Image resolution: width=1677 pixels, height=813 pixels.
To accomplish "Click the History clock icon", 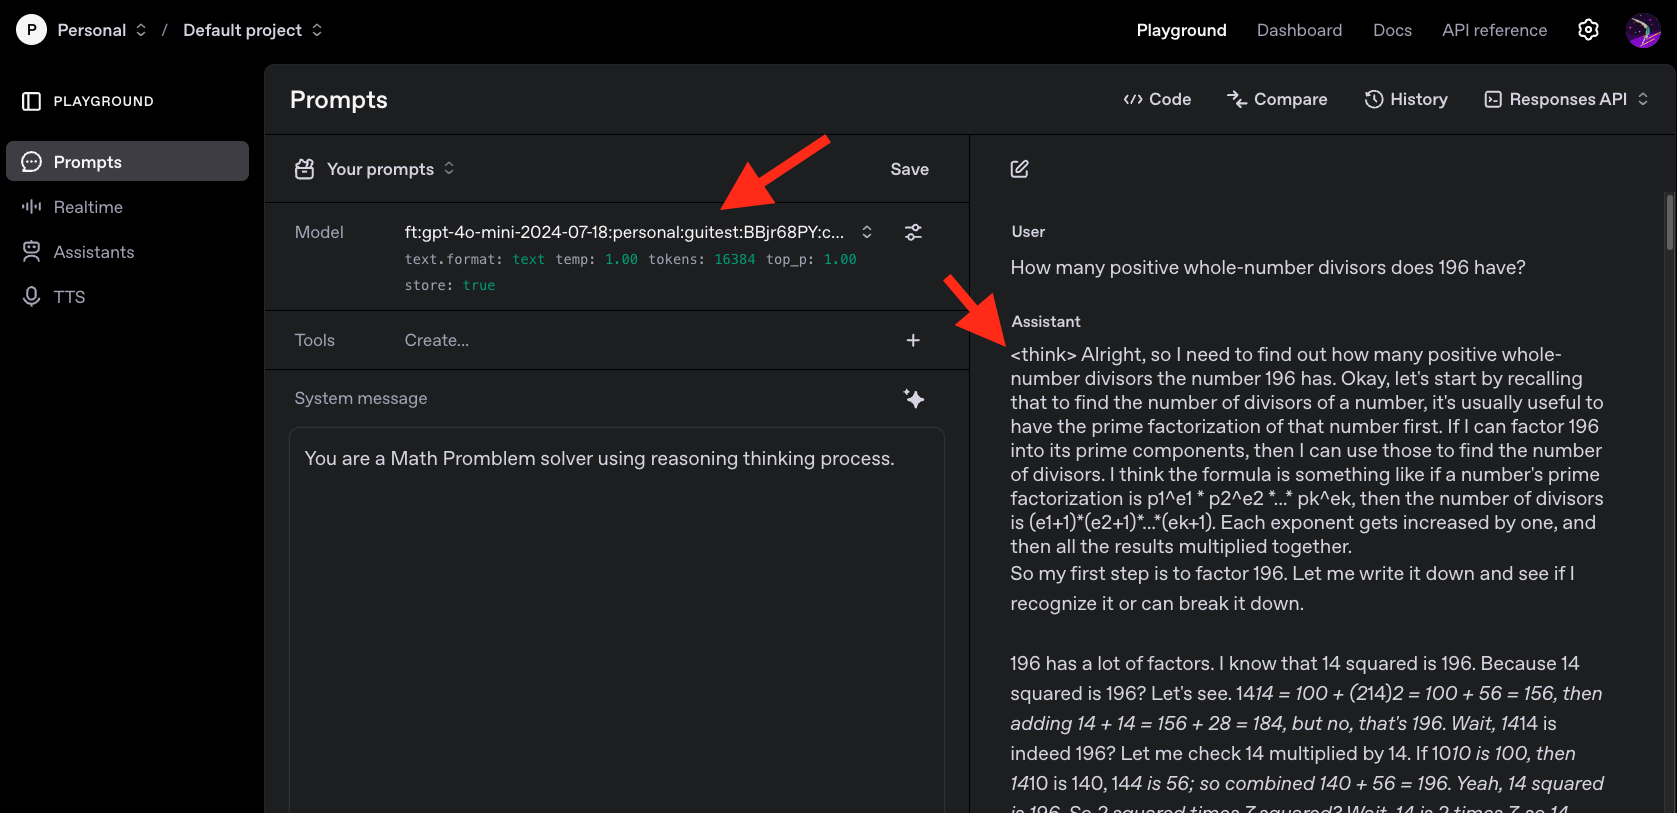I will pyautogui.click(x=1374, y=99).
